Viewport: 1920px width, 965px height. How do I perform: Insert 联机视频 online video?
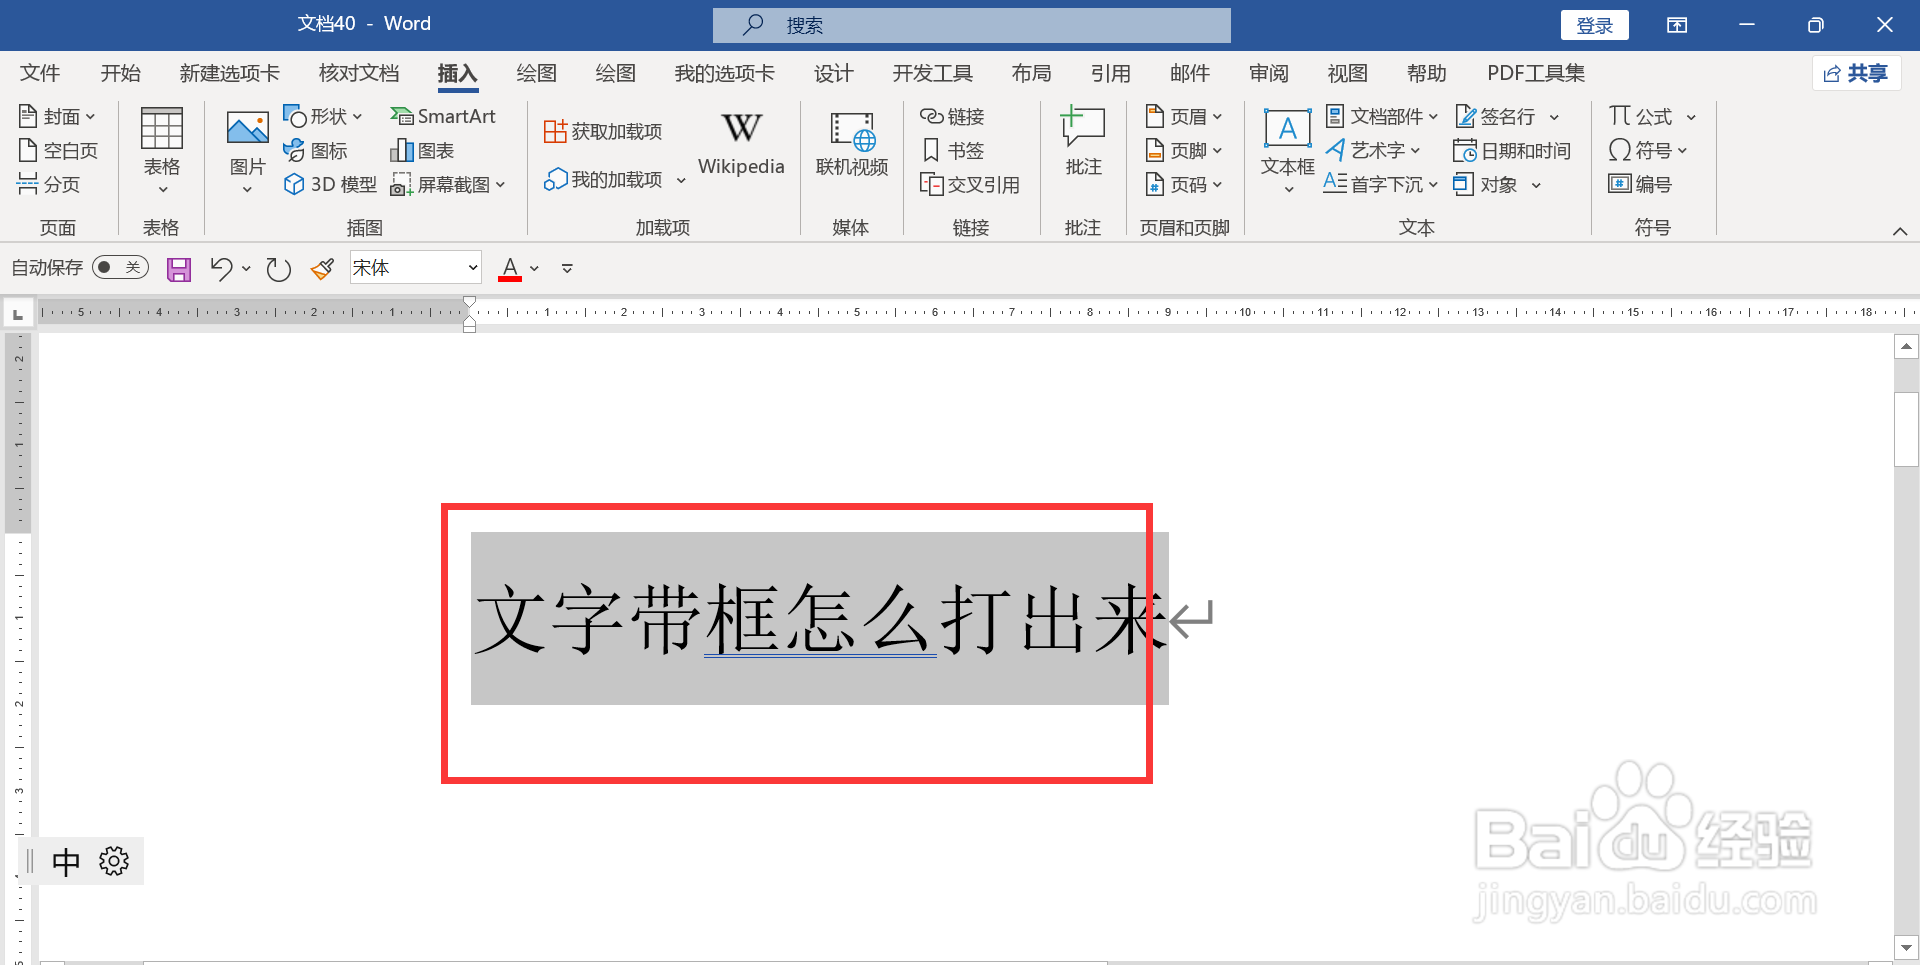[x=852, y=145]
